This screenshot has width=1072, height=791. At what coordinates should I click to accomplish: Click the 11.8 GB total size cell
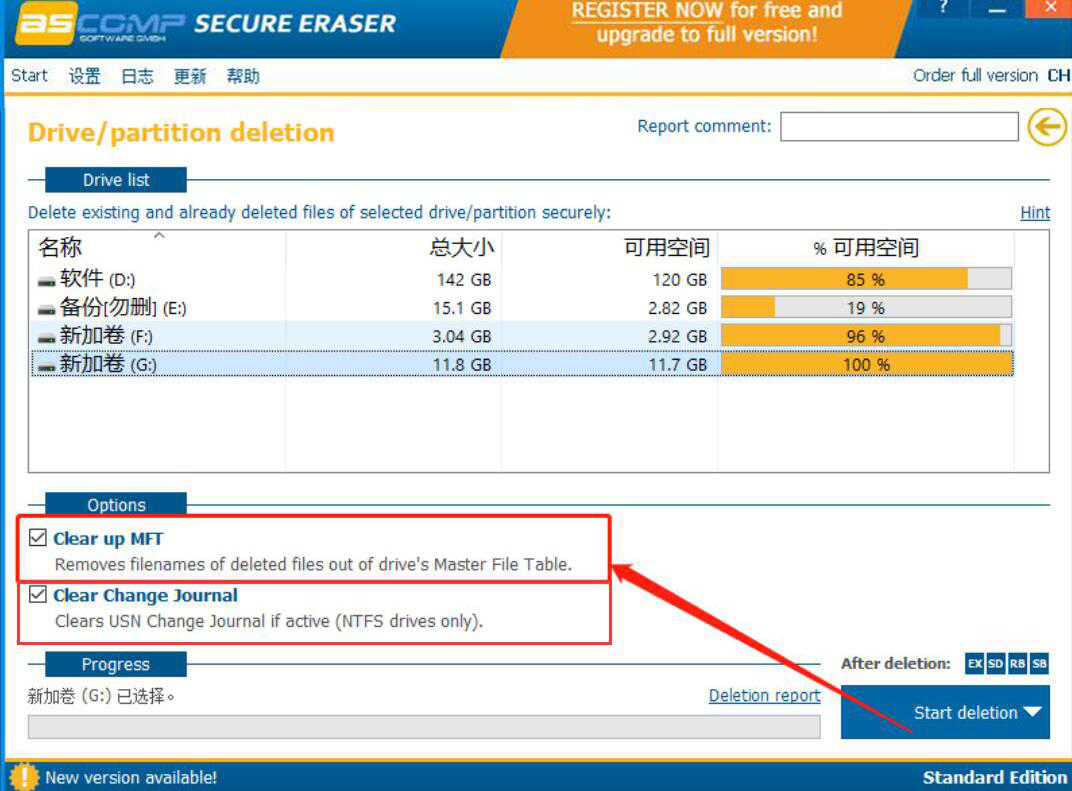[x=461, y=365]
